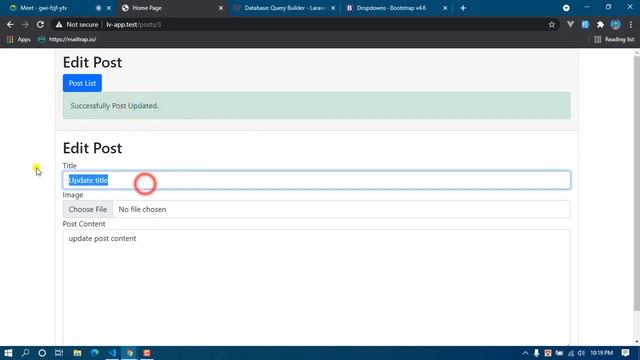Open File Explorer from taskbar
The width and height of the screenshot is (640, 360).
(77, 353)
